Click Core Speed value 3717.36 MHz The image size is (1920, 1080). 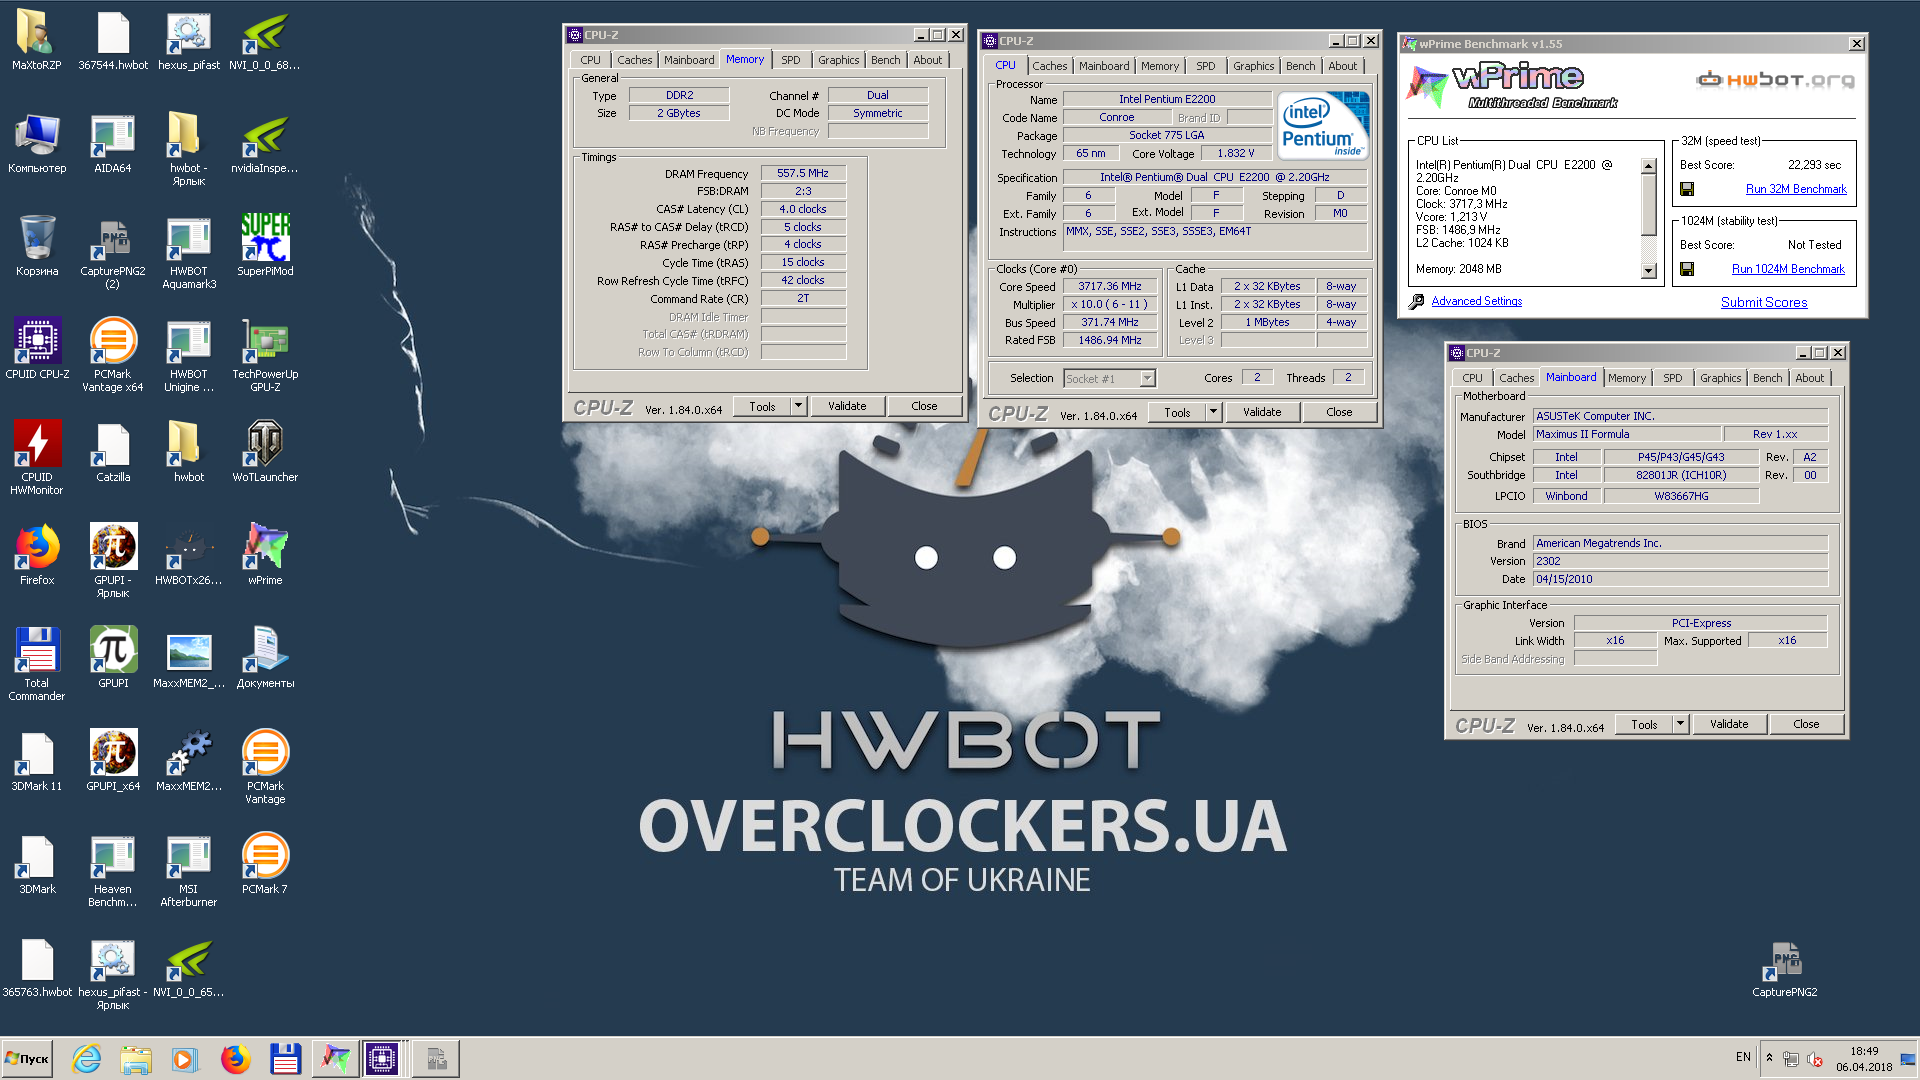tap(1109, 286)
